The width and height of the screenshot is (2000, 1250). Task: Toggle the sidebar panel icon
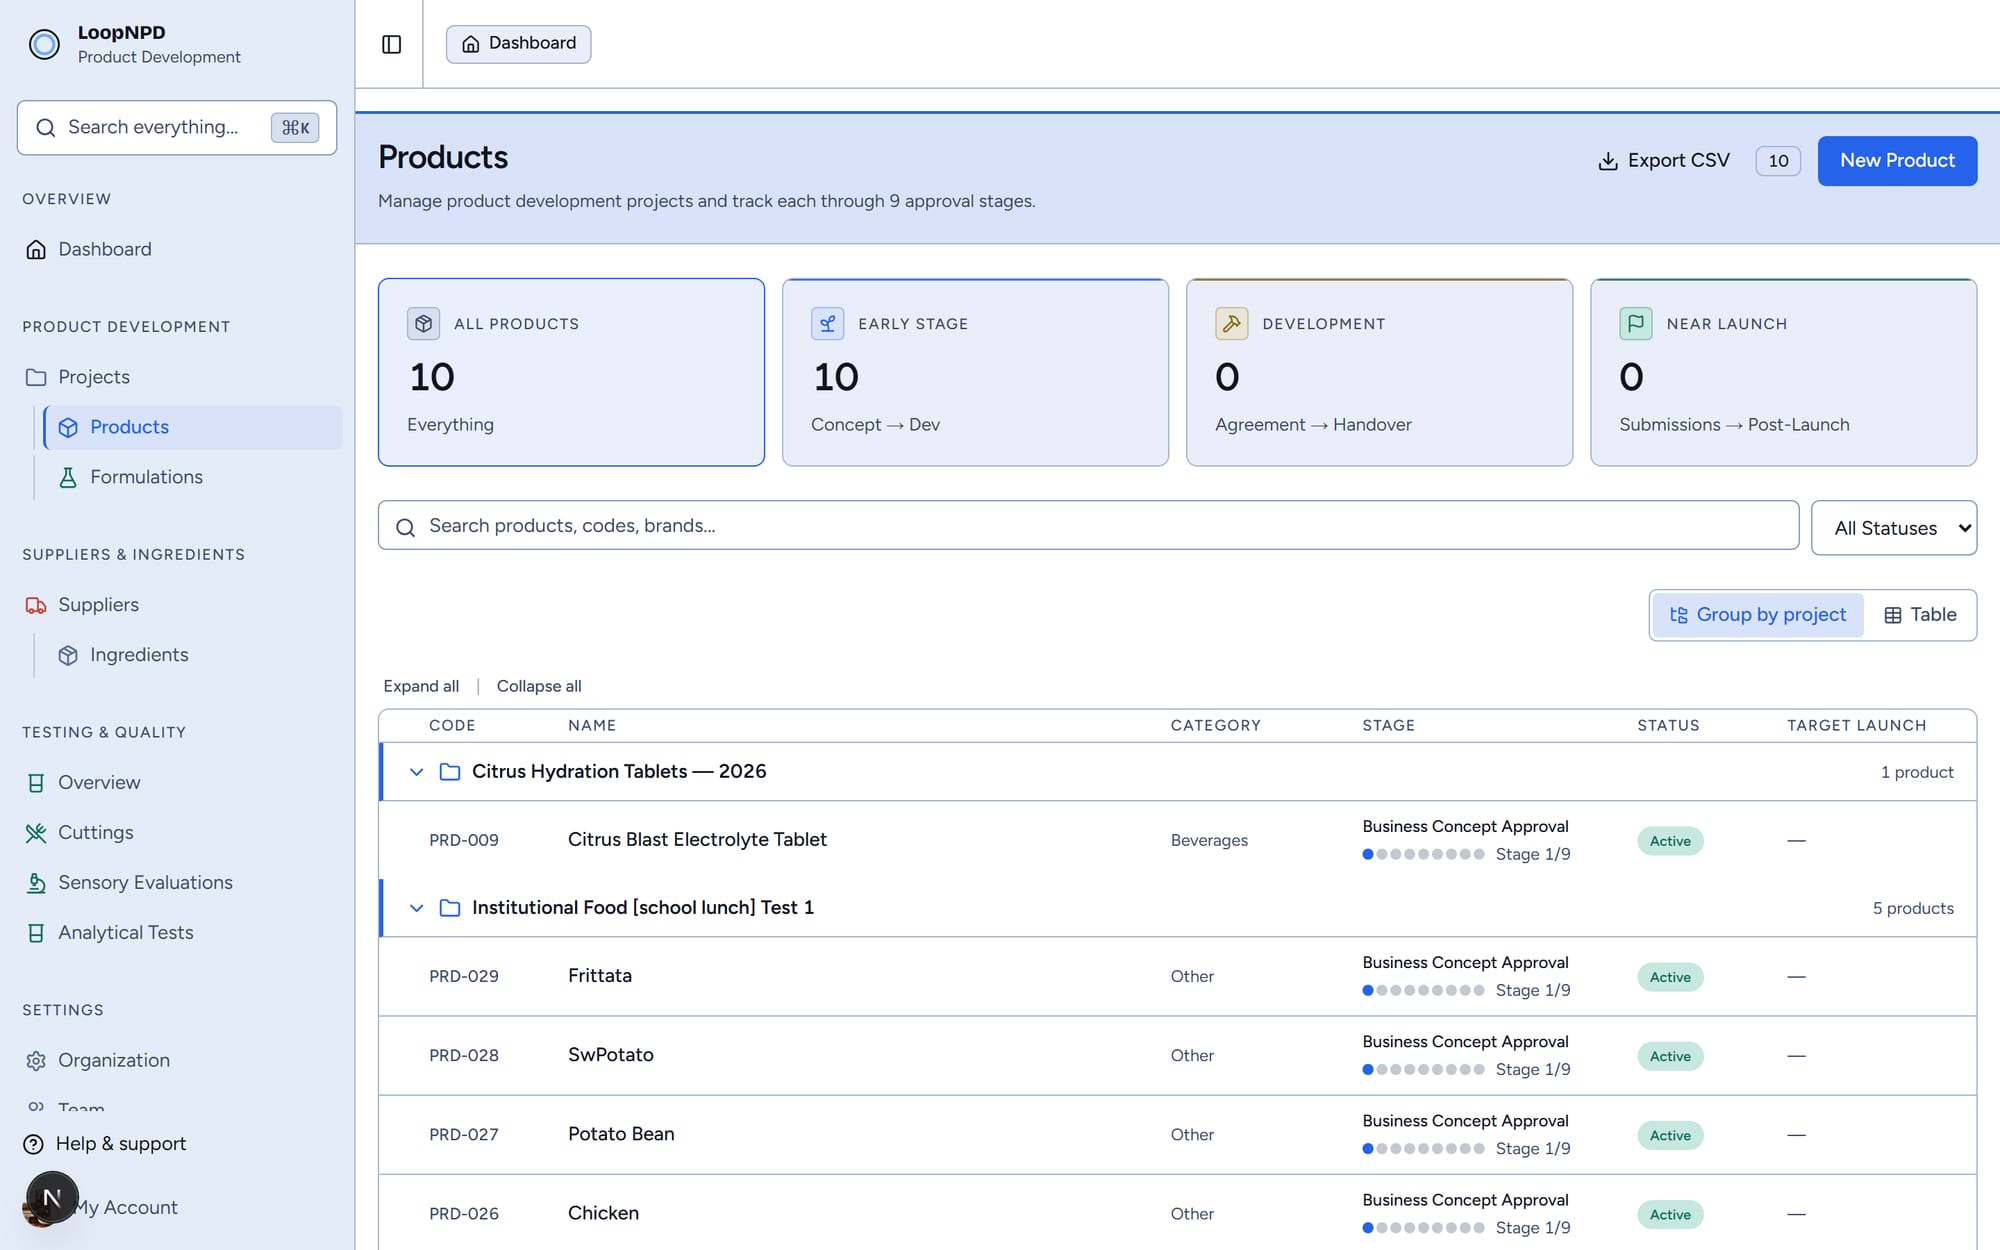point(392,44)
